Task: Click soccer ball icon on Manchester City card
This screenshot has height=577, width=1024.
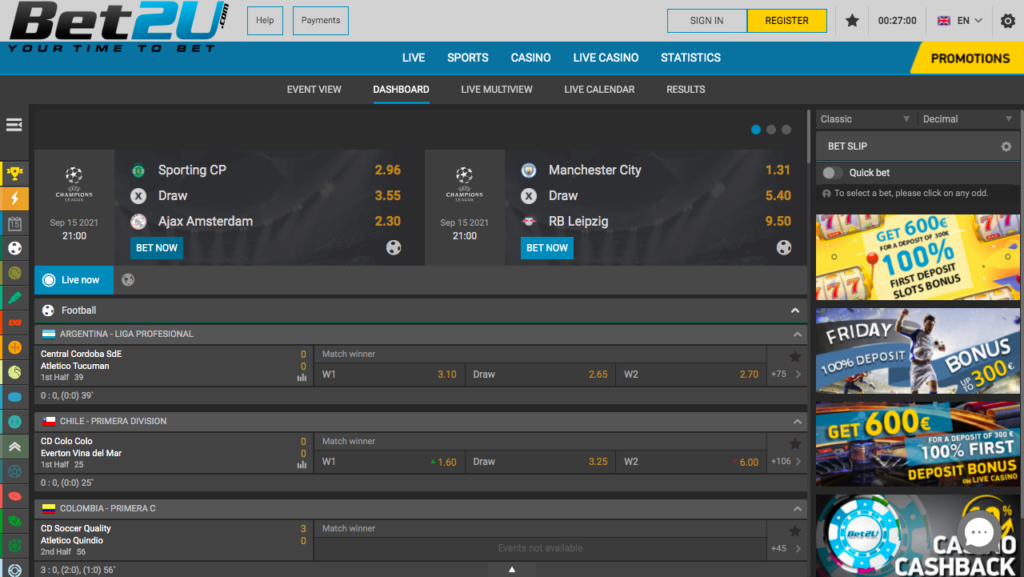Action: click(x=784, y=247)
